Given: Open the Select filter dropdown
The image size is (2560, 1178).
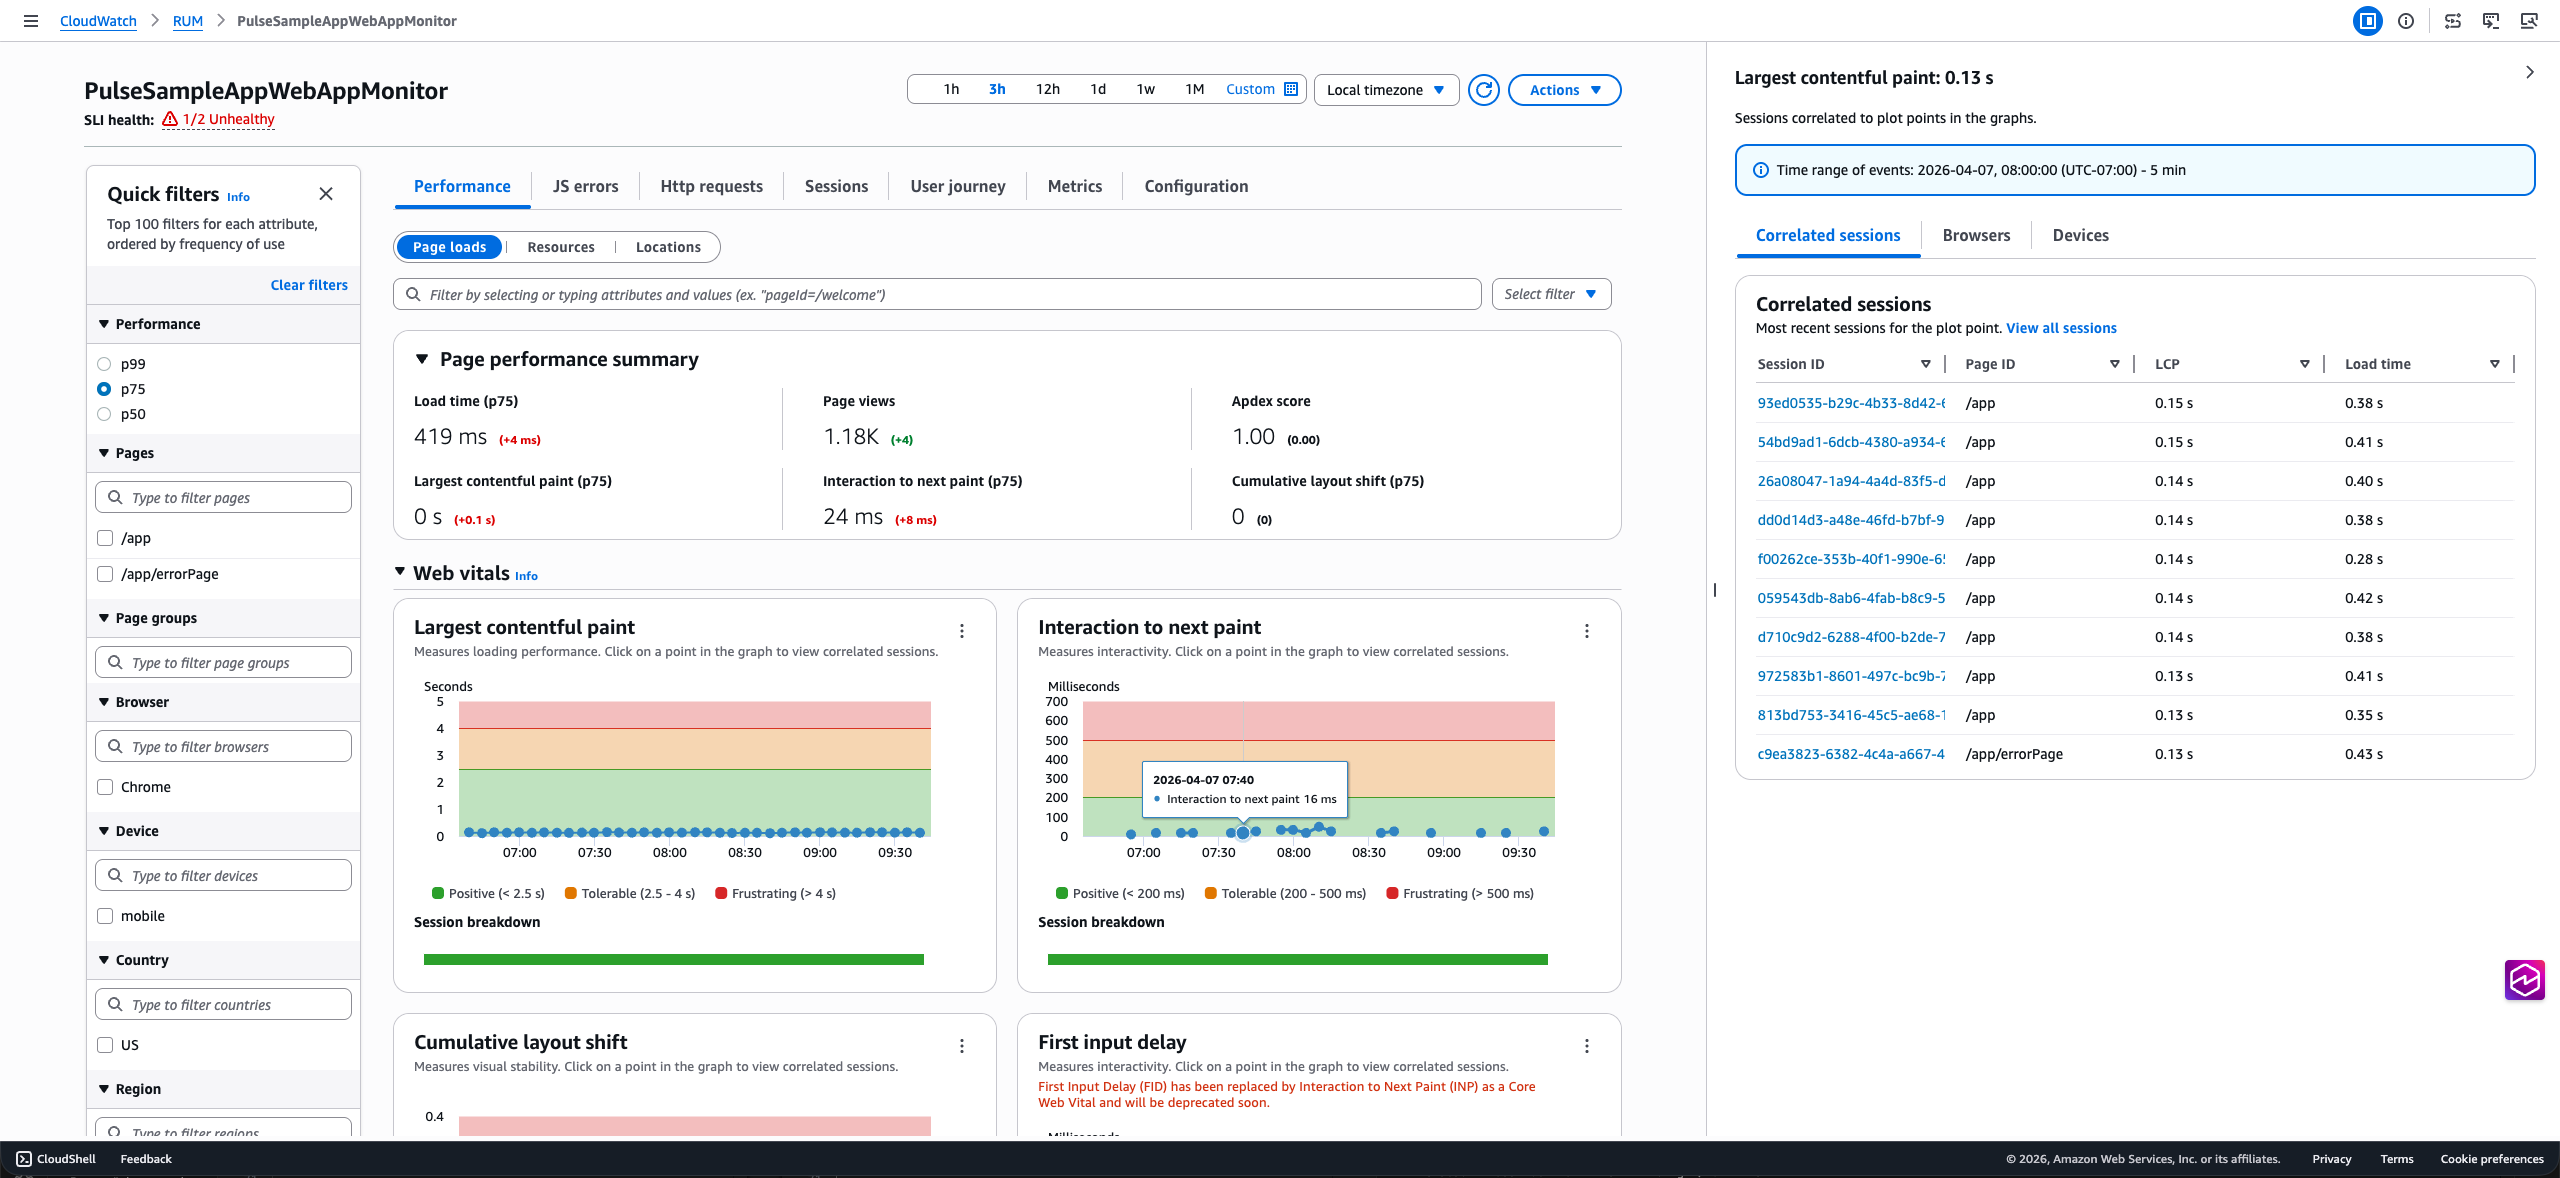Looking at the screenshot, I should point(1551,294).
